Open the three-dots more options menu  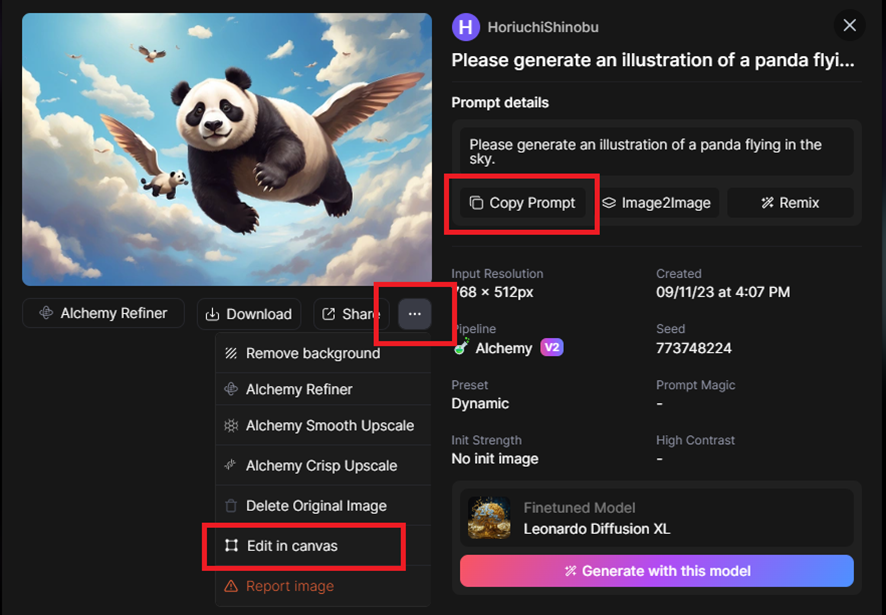[415, 314]
